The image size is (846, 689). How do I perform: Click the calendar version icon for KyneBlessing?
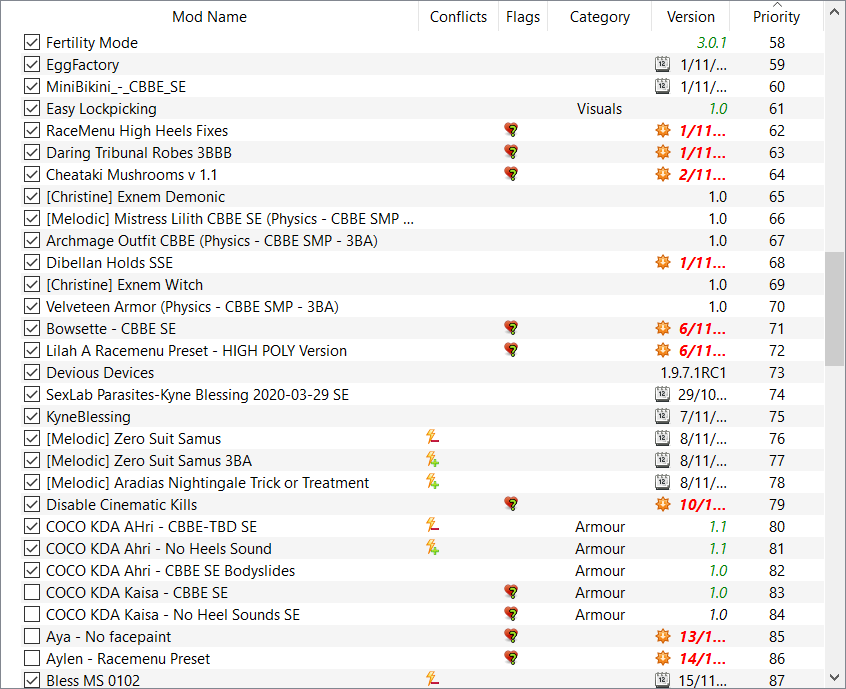[663, 416]
